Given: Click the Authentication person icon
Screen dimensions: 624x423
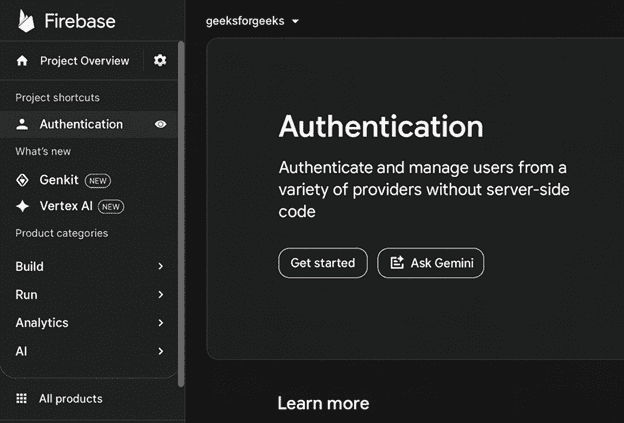Looking at the screenshot, I should pyautogui.click(x=22, y=124).
